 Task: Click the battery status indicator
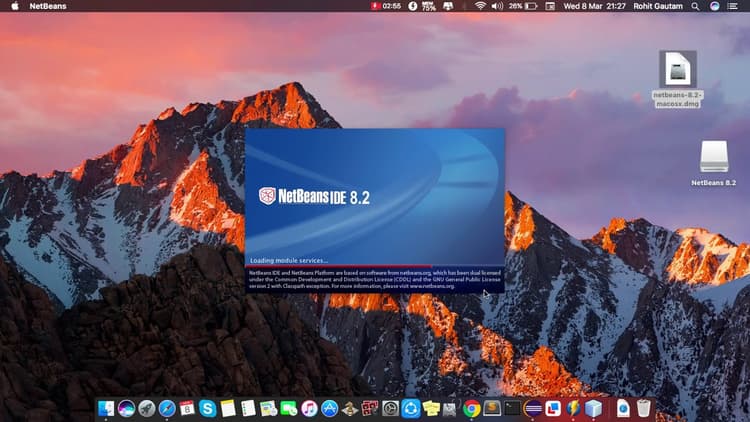pyautogui.click(x=523, y=6)
